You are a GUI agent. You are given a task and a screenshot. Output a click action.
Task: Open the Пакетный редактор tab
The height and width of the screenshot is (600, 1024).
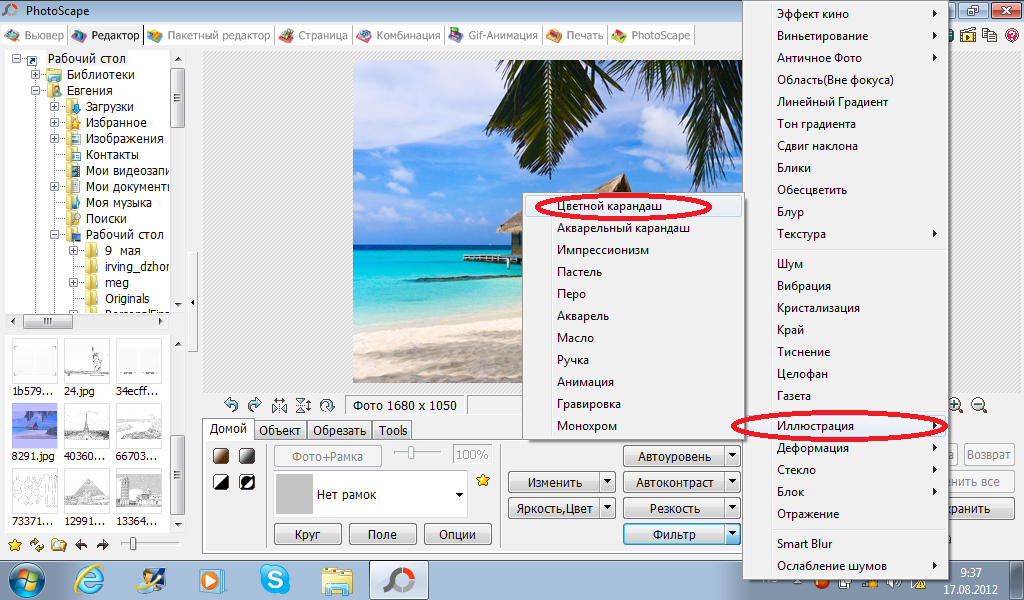pos(208,35)
